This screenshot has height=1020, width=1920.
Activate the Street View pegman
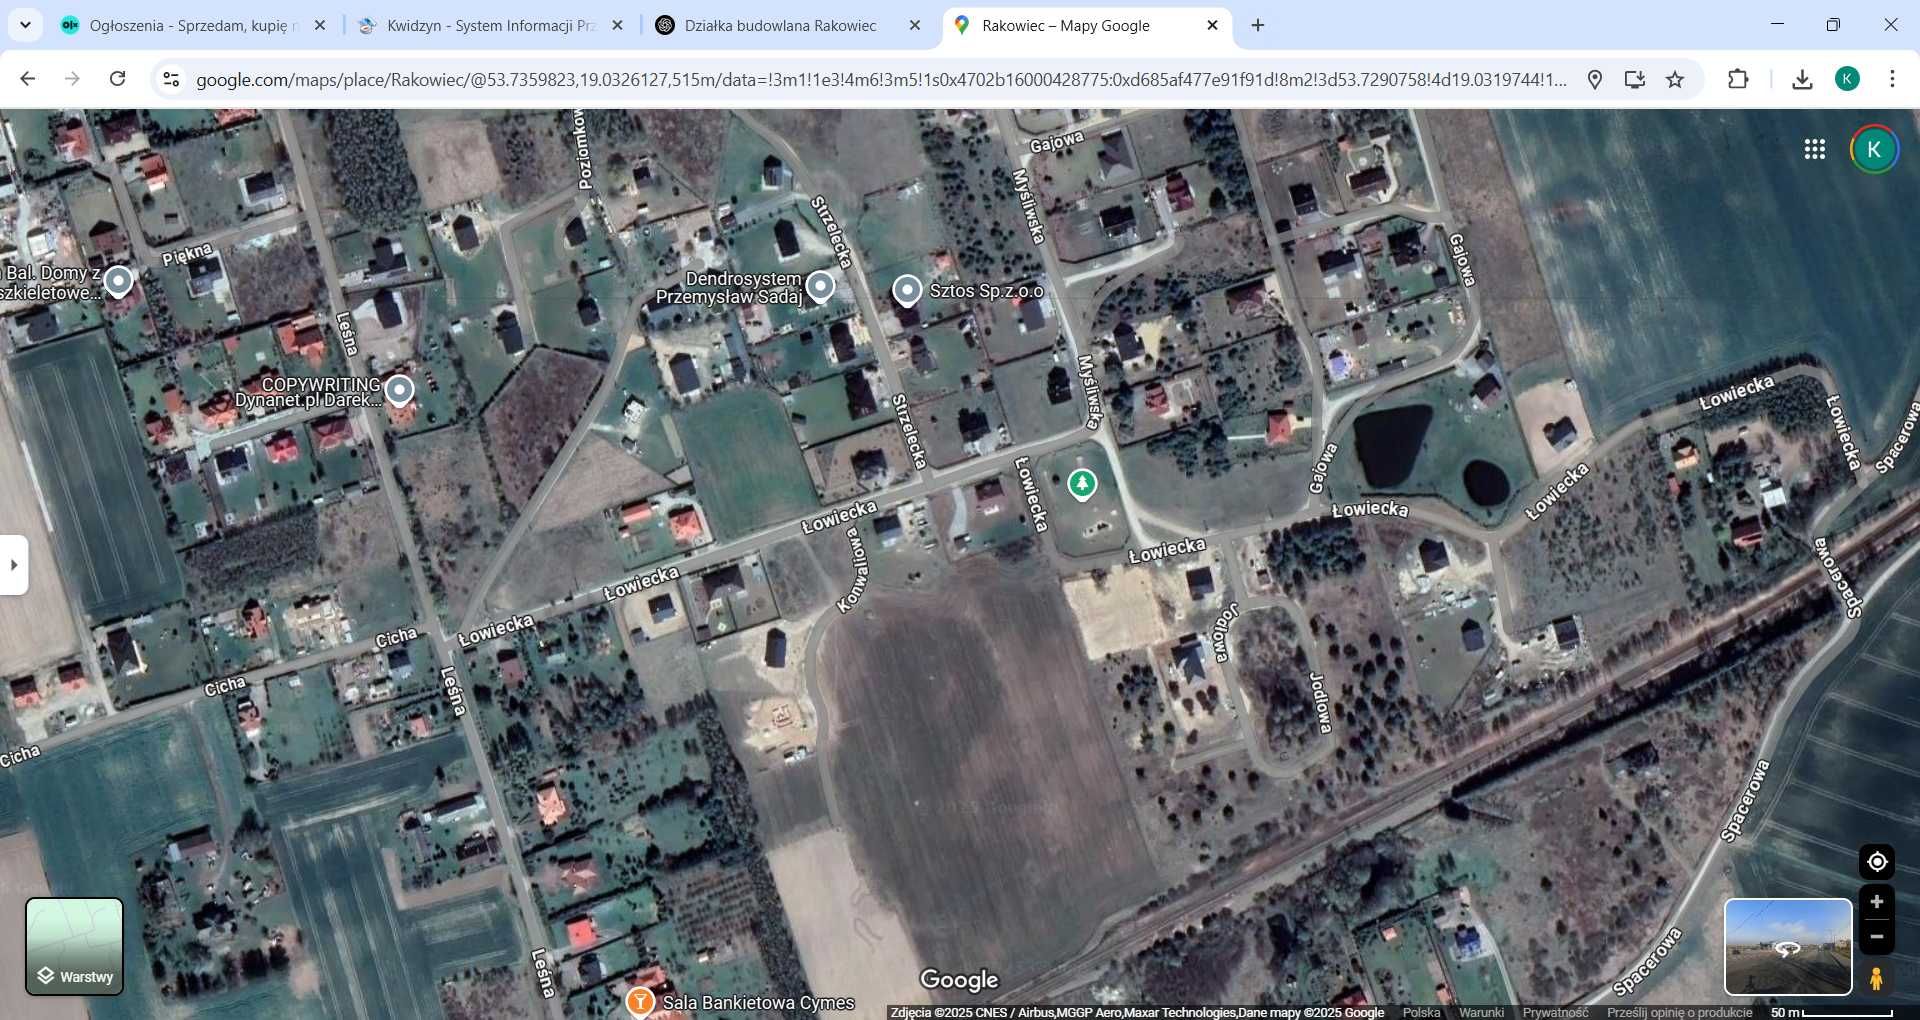pos(1876,978)
